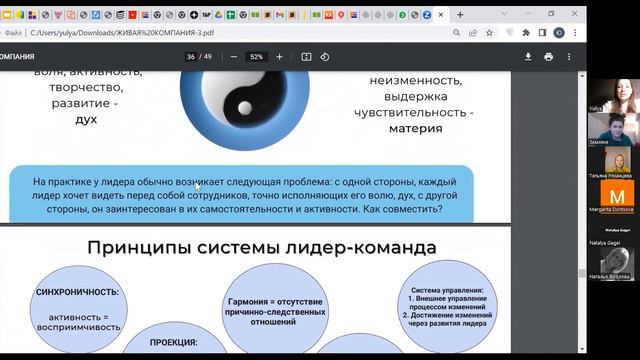Screen dimensions: 640x360
Task: Click the fit to page icon
Action: (306, 57)
